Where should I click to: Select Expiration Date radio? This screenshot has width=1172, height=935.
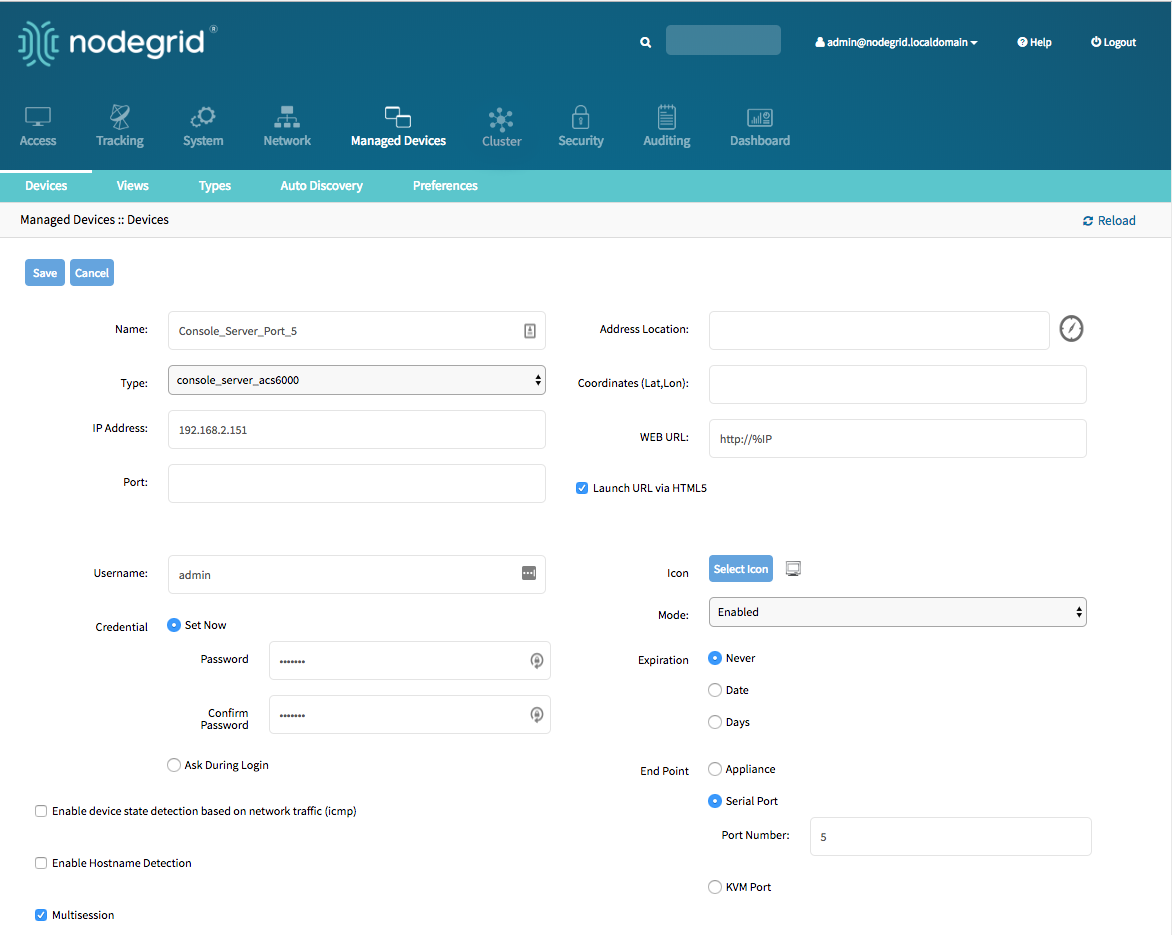point(715,690)
